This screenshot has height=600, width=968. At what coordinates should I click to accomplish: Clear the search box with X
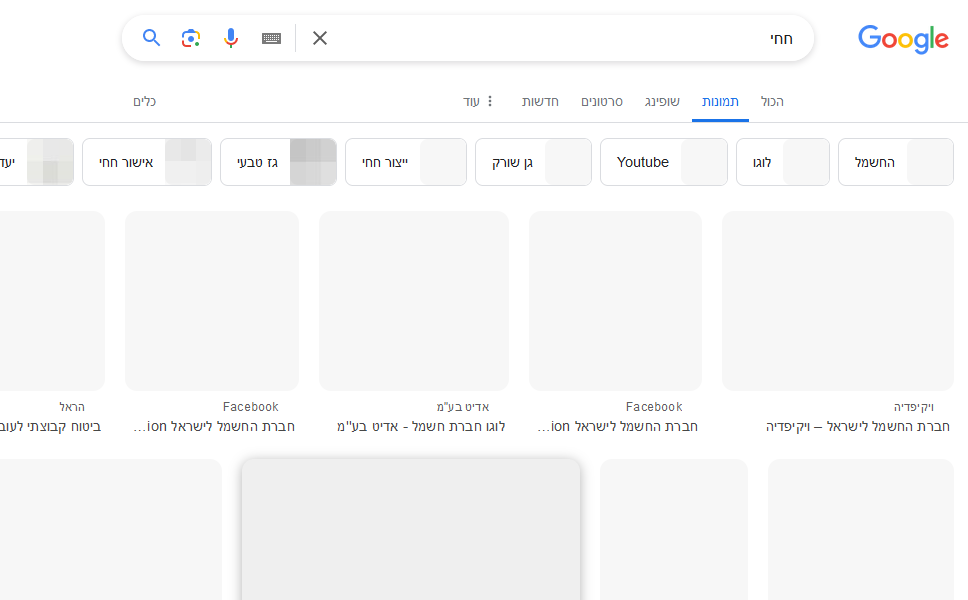tap(320, 38)
